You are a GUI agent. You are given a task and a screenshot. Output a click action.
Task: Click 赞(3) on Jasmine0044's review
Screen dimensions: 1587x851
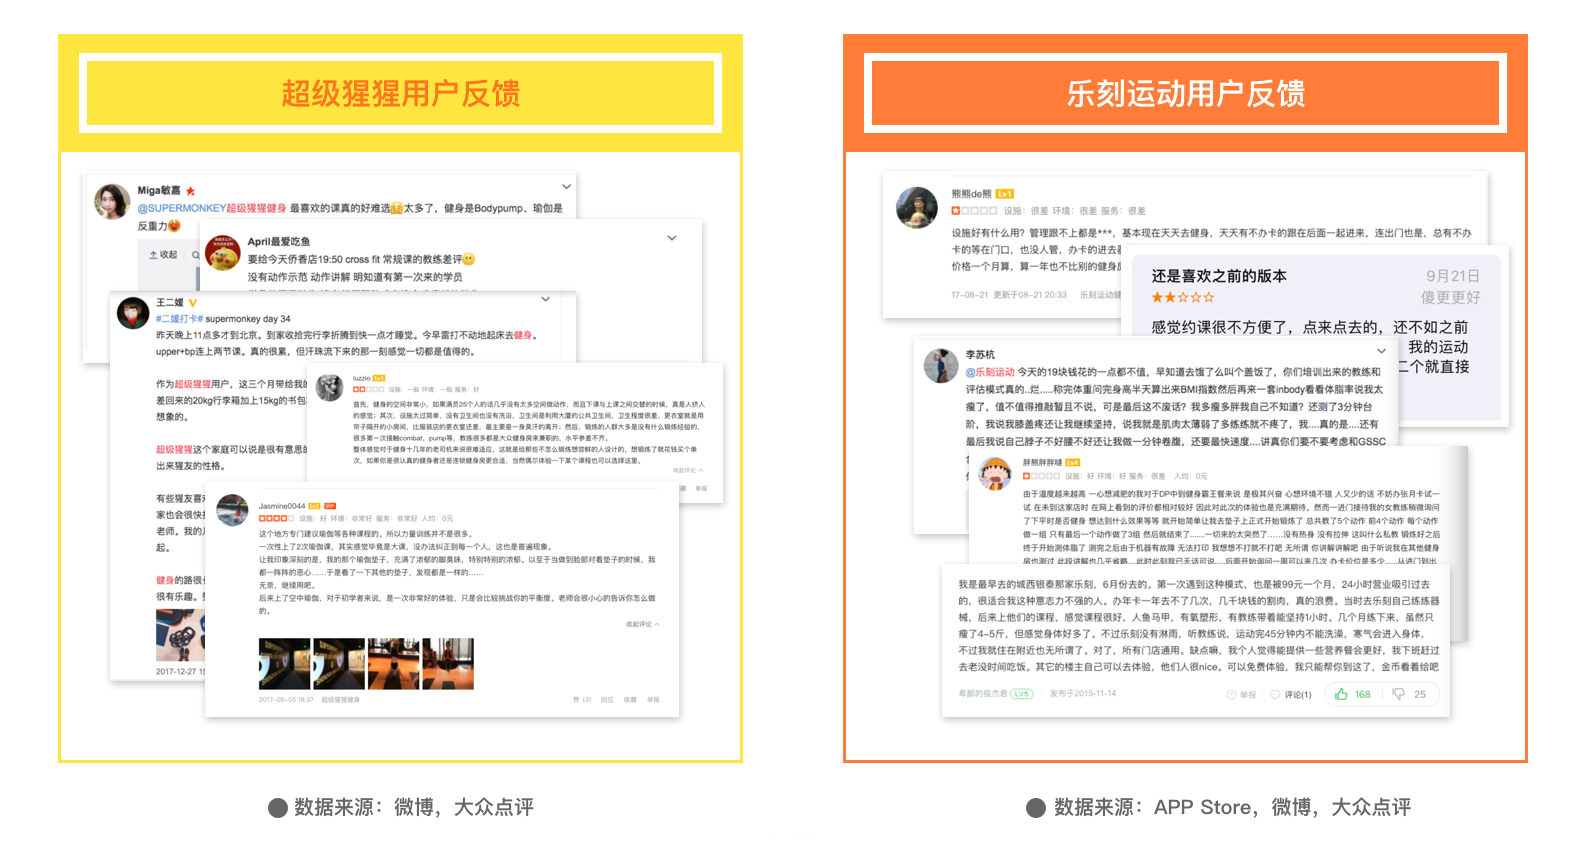582,700
